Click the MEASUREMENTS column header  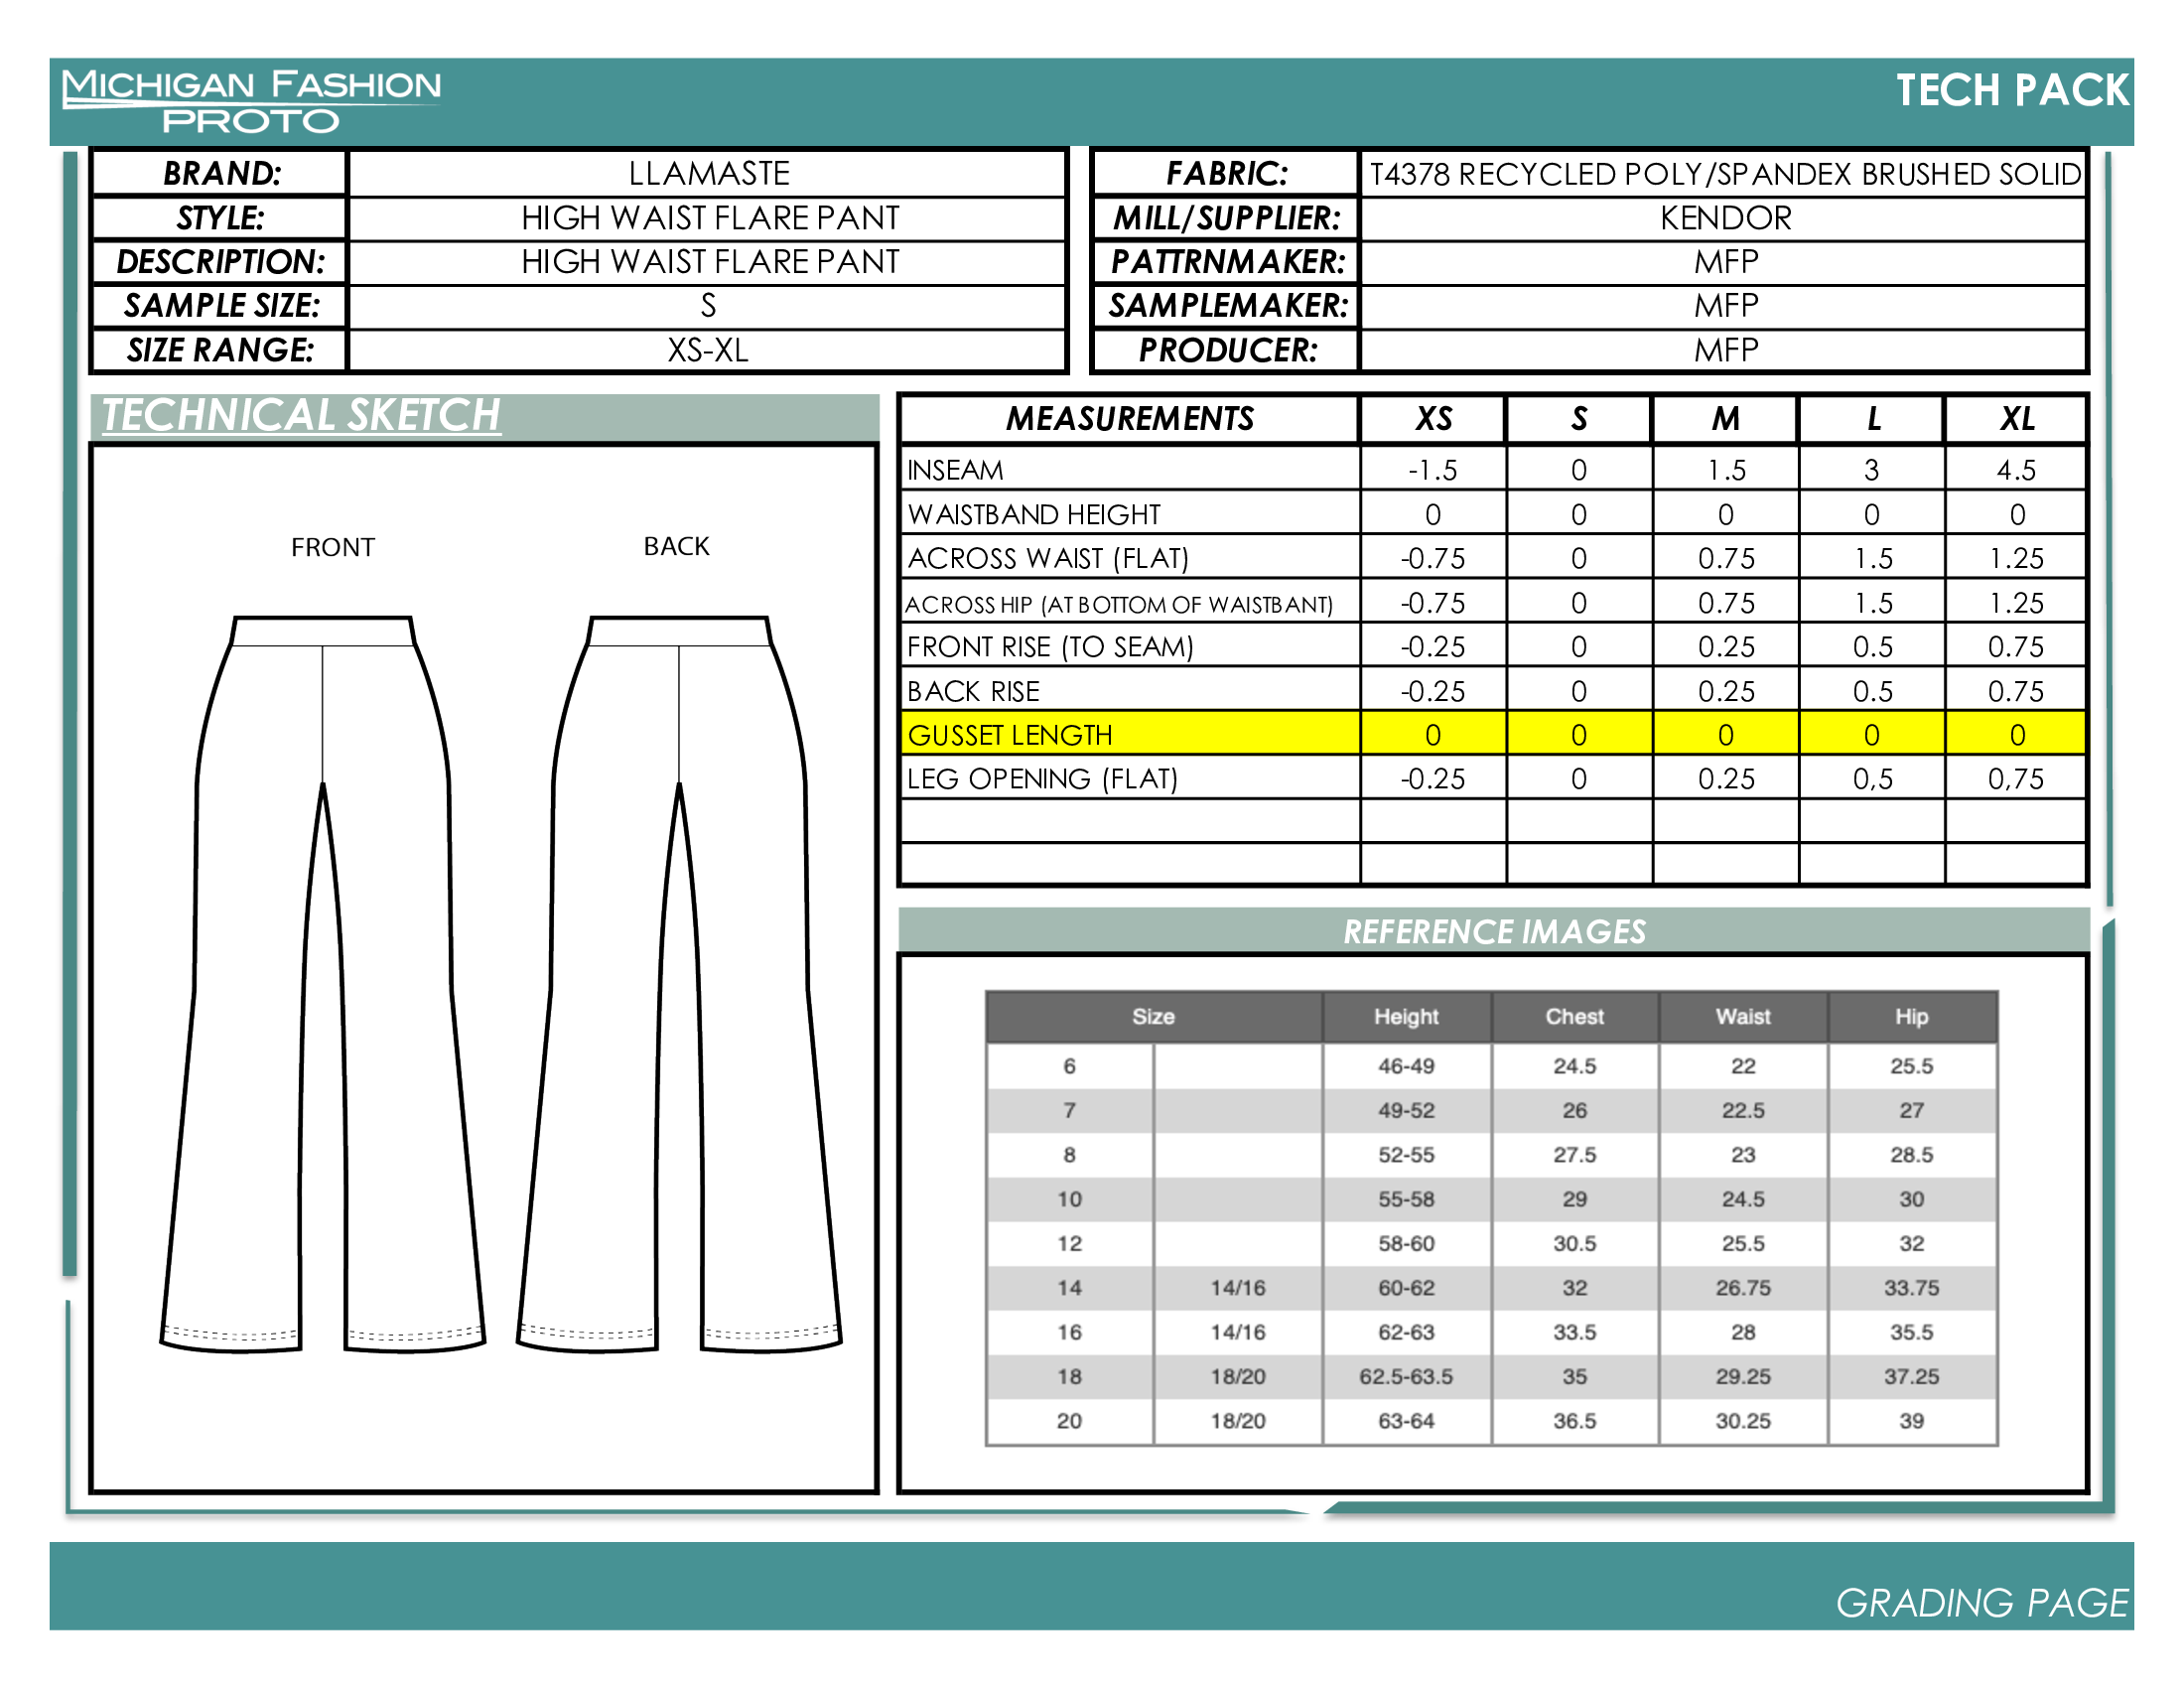(x=1129, y=418)
